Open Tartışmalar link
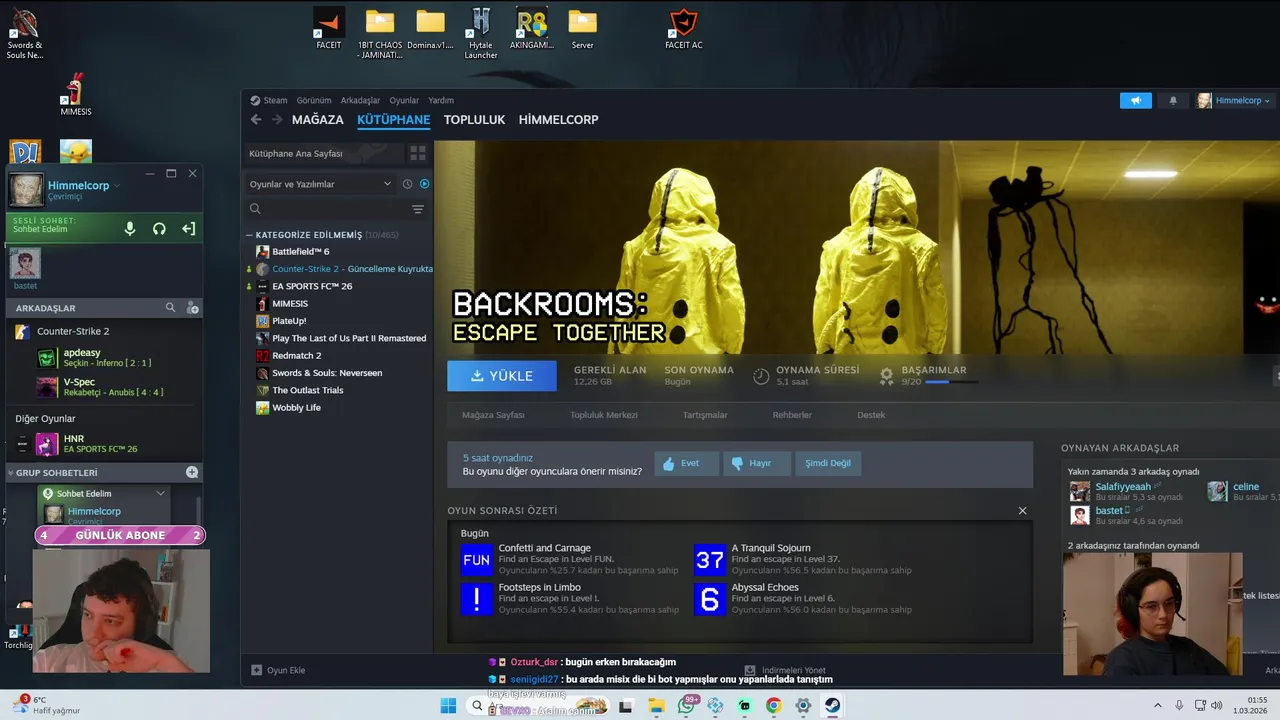The width and height of the screenshot is (1280, 720). [705, 415]
